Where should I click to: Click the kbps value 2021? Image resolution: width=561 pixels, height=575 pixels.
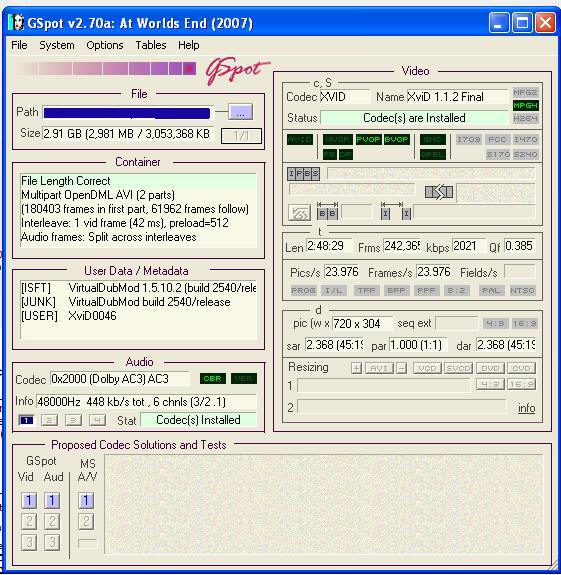(469, 246)
